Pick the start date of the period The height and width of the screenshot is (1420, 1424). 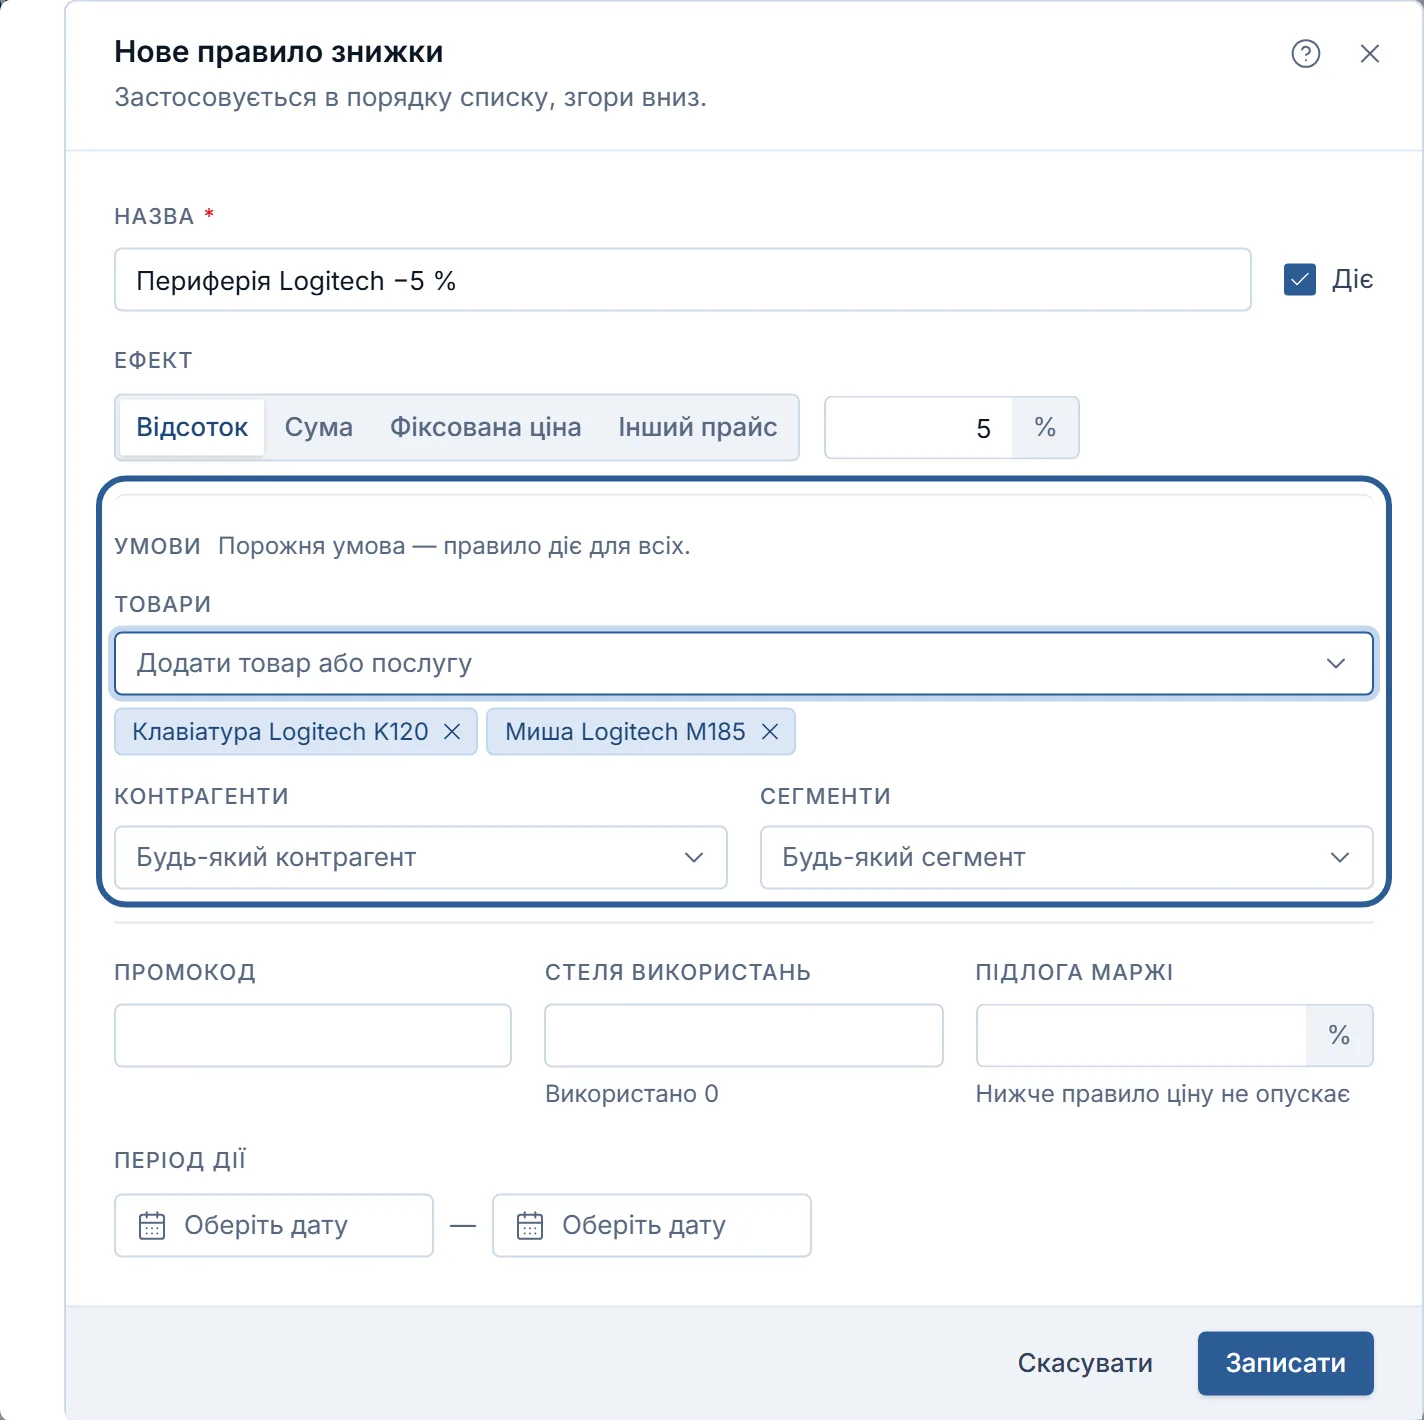coord(274,1225)
